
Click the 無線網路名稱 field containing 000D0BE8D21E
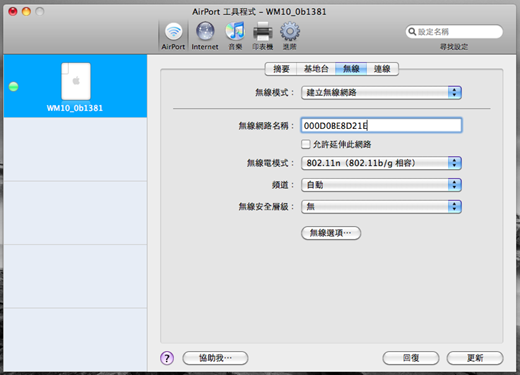click(381, 125)
